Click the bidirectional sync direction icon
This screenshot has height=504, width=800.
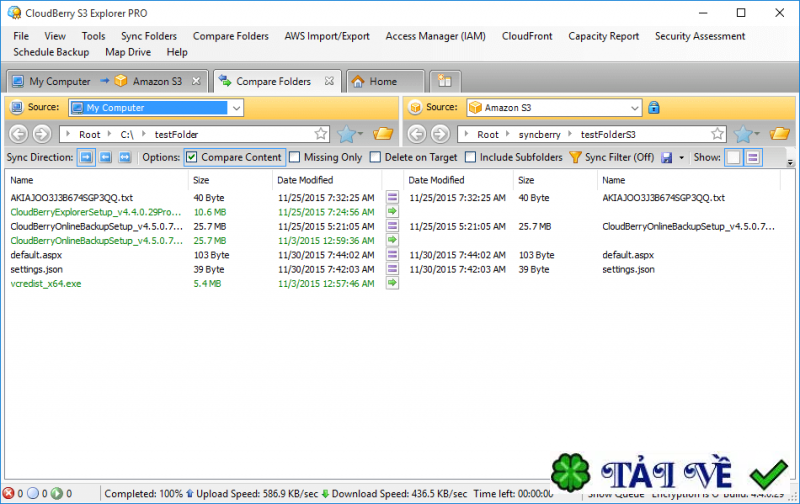click(125, 157)
